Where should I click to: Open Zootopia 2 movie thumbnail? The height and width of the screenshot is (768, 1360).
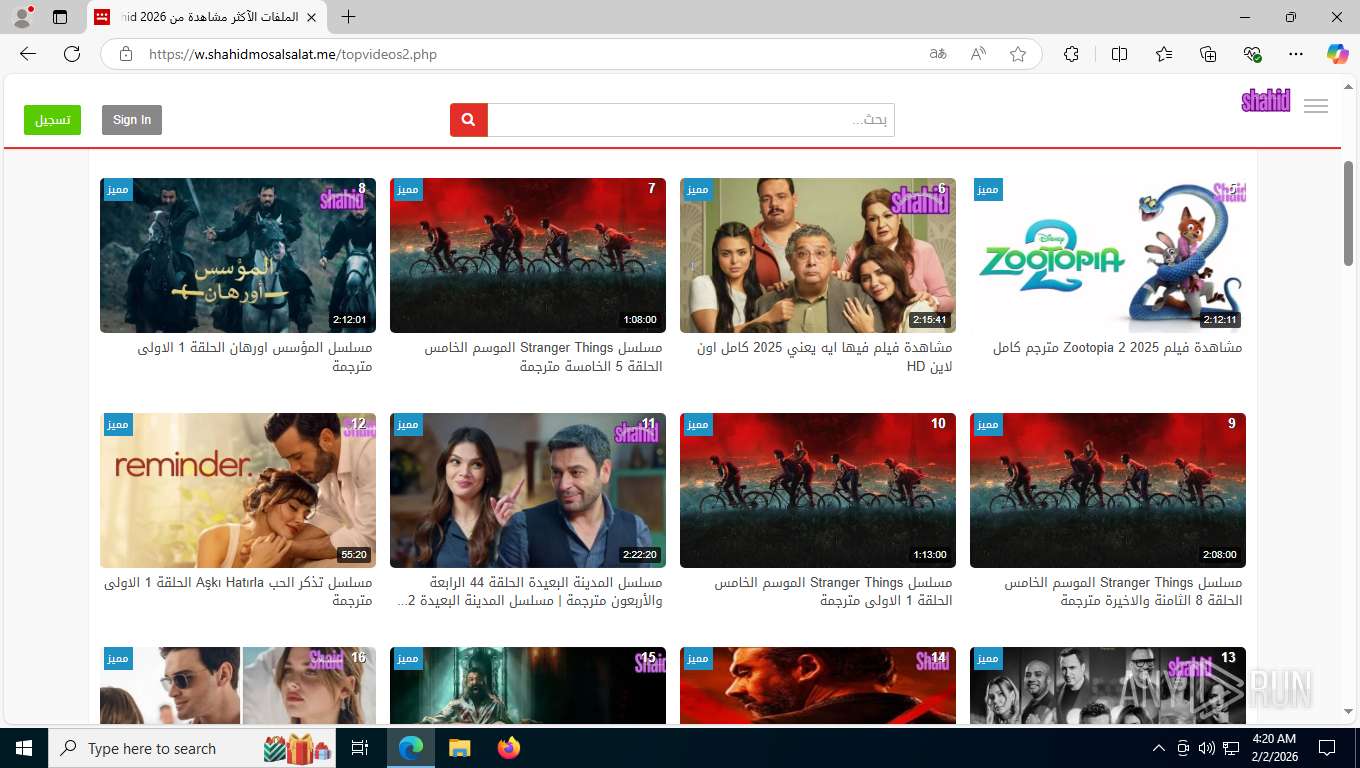point(1108,255)
